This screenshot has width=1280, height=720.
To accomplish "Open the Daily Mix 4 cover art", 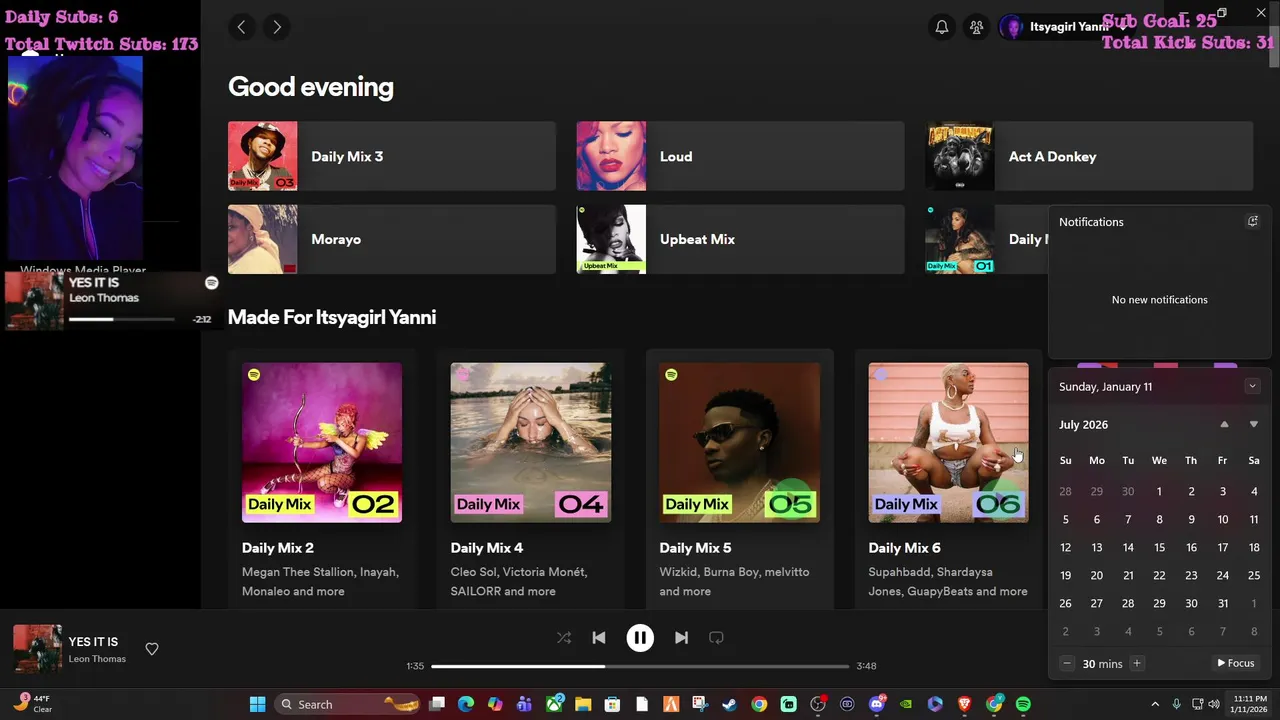I will pyautogui.click(x=531, y=442).
